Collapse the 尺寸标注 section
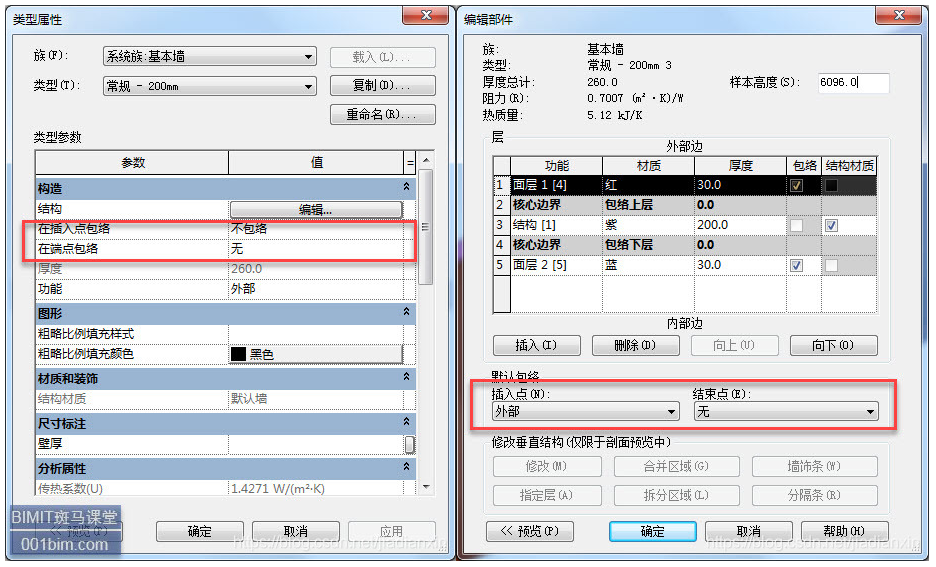 pyautogui.click(x=407, y=422)
